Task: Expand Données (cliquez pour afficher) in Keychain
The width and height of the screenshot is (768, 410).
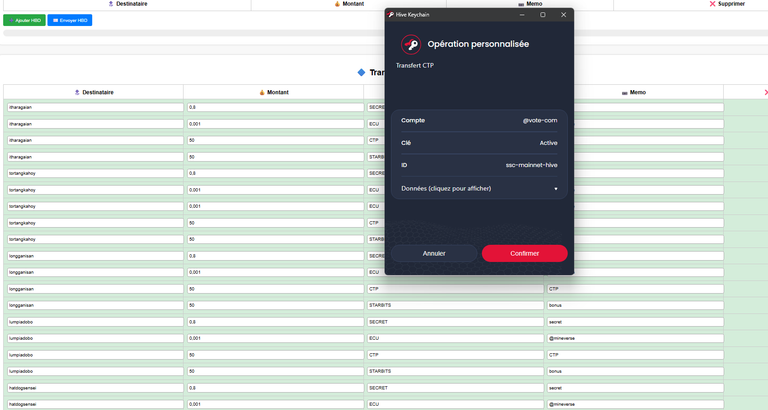Action: coord(479,189)
